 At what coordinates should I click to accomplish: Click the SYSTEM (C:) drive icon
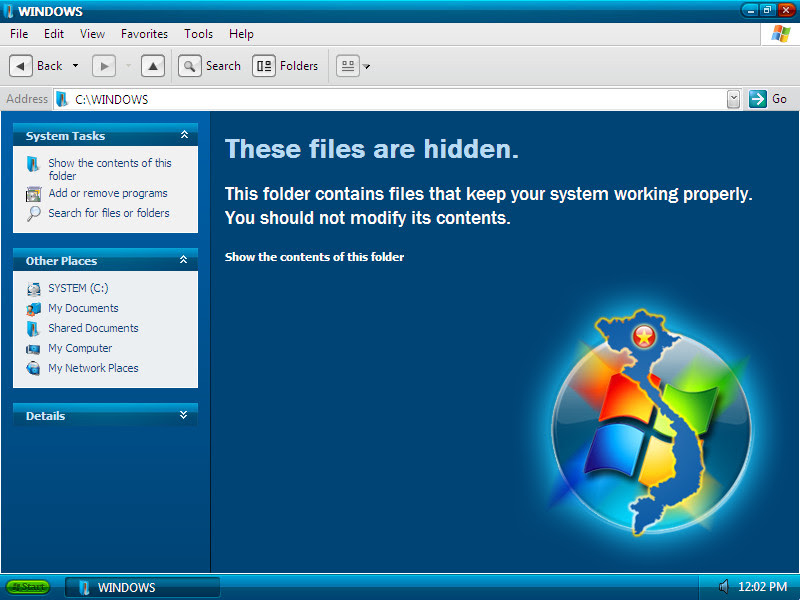click(x=34, y=289)
